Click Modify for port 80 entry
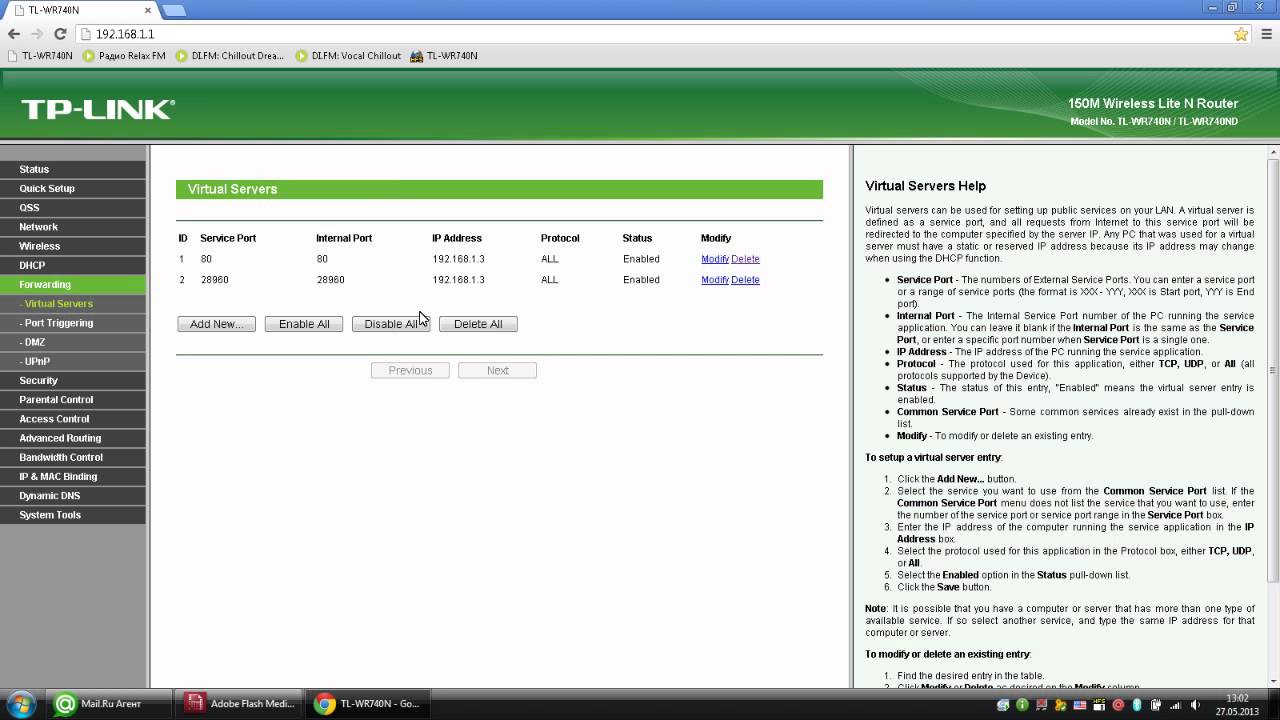Viewport: 1280px width, 720px height. (x=715, y=259)
